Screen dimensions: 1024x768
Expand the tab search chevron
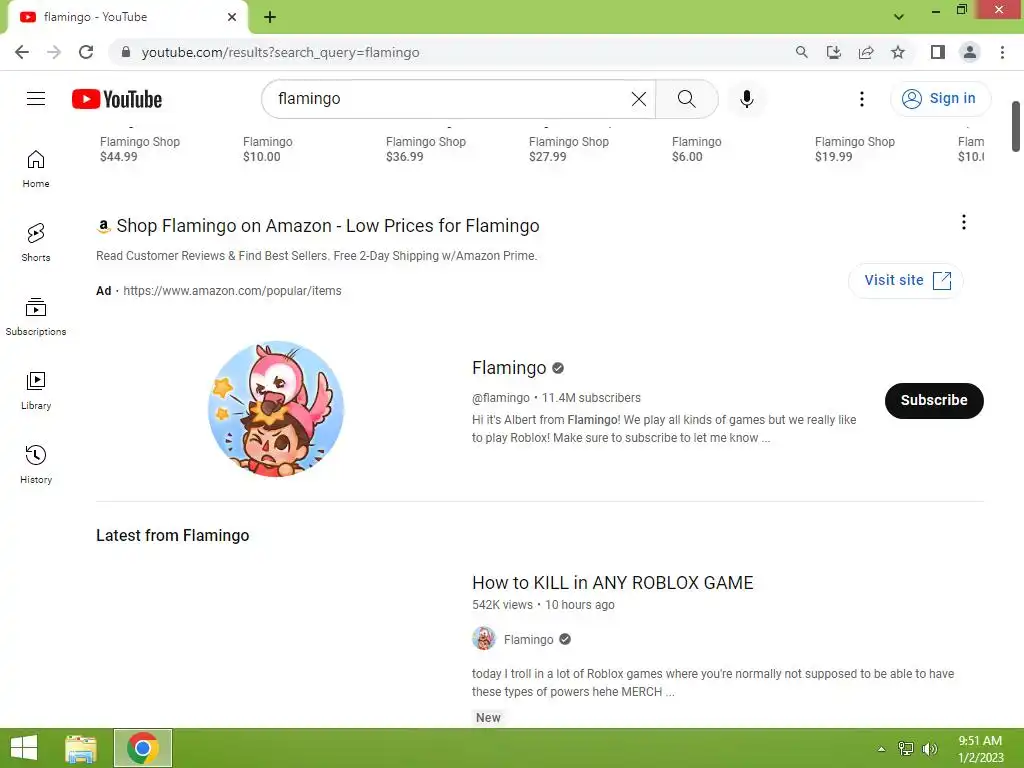tap(899, 17)
